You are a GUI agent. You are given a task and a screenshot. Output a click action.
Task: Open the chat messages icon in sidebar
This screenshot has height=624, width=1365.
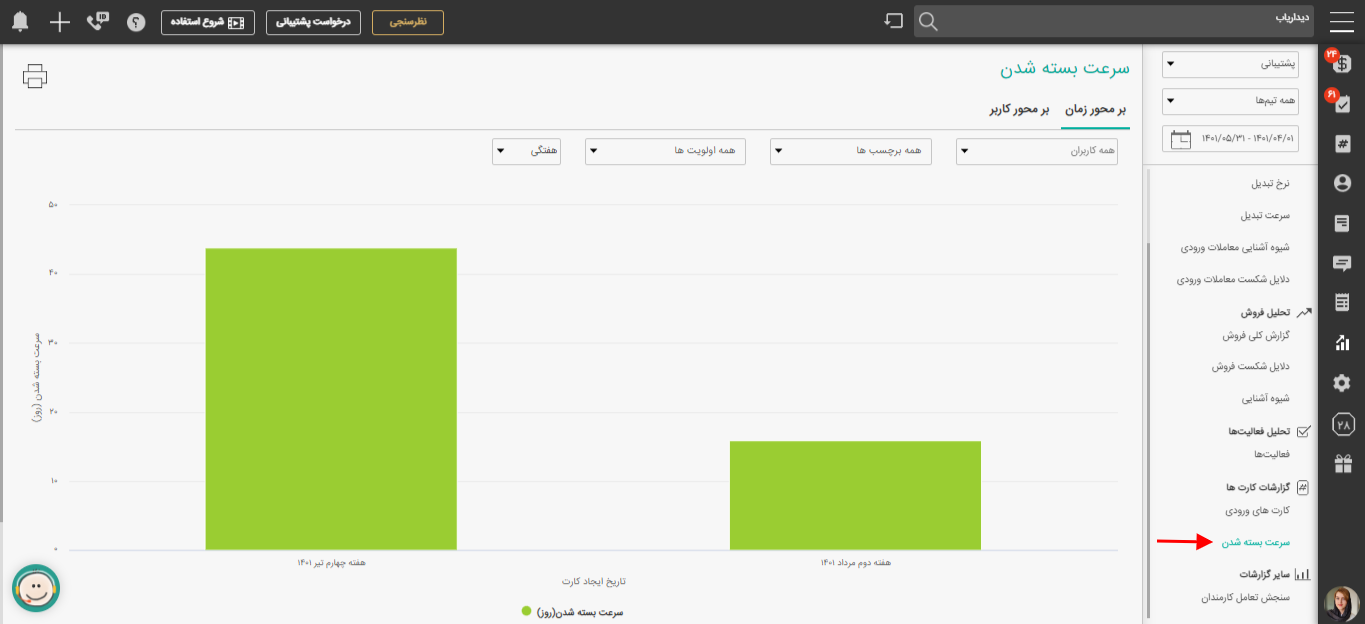[1342, 263]
